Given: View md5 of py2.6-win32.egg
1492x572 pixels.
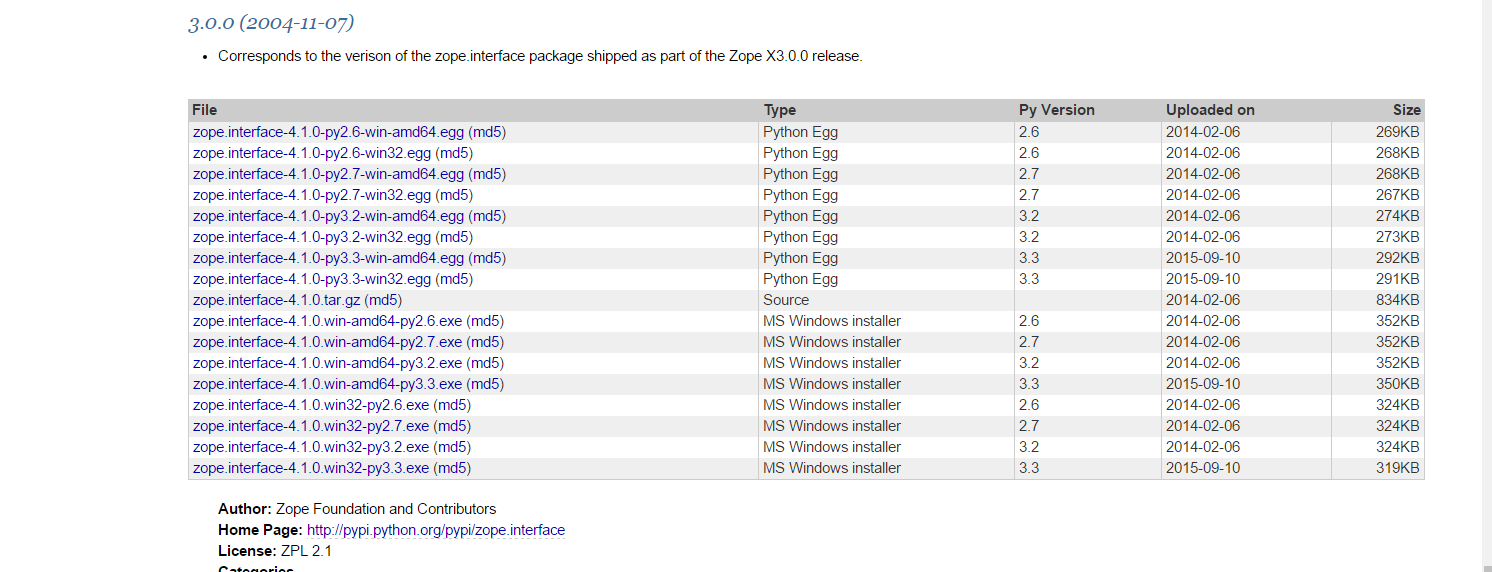Looking at the screenshot, I should [x=454, y=153].
